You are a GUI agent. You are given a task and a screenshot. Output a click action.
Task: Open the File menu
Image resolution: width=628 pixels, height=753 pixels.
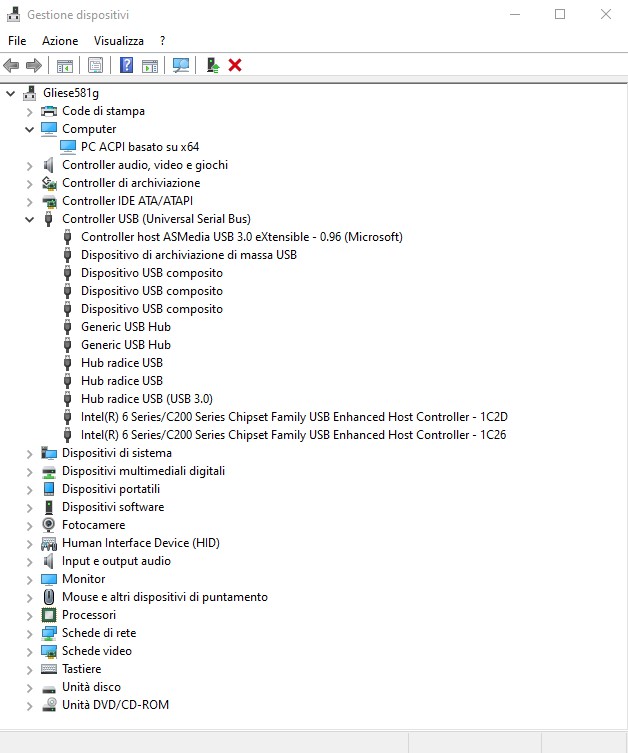click(x=17, y=41)
